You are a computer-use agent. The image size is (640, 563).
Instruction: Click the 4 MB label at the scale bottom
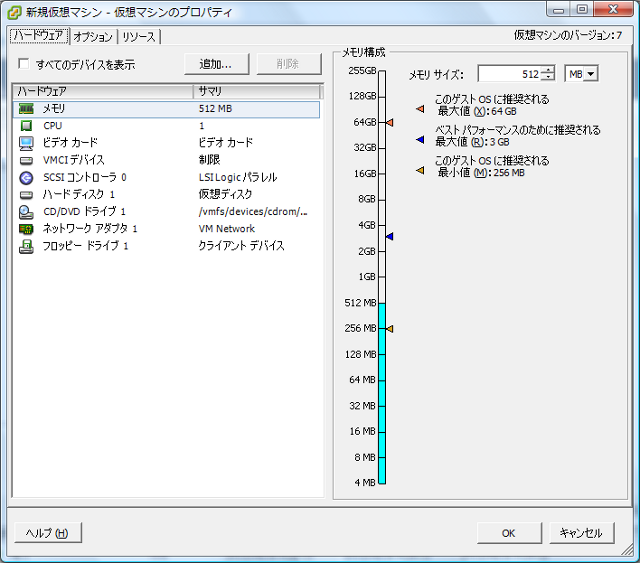[x=365, y=483]
